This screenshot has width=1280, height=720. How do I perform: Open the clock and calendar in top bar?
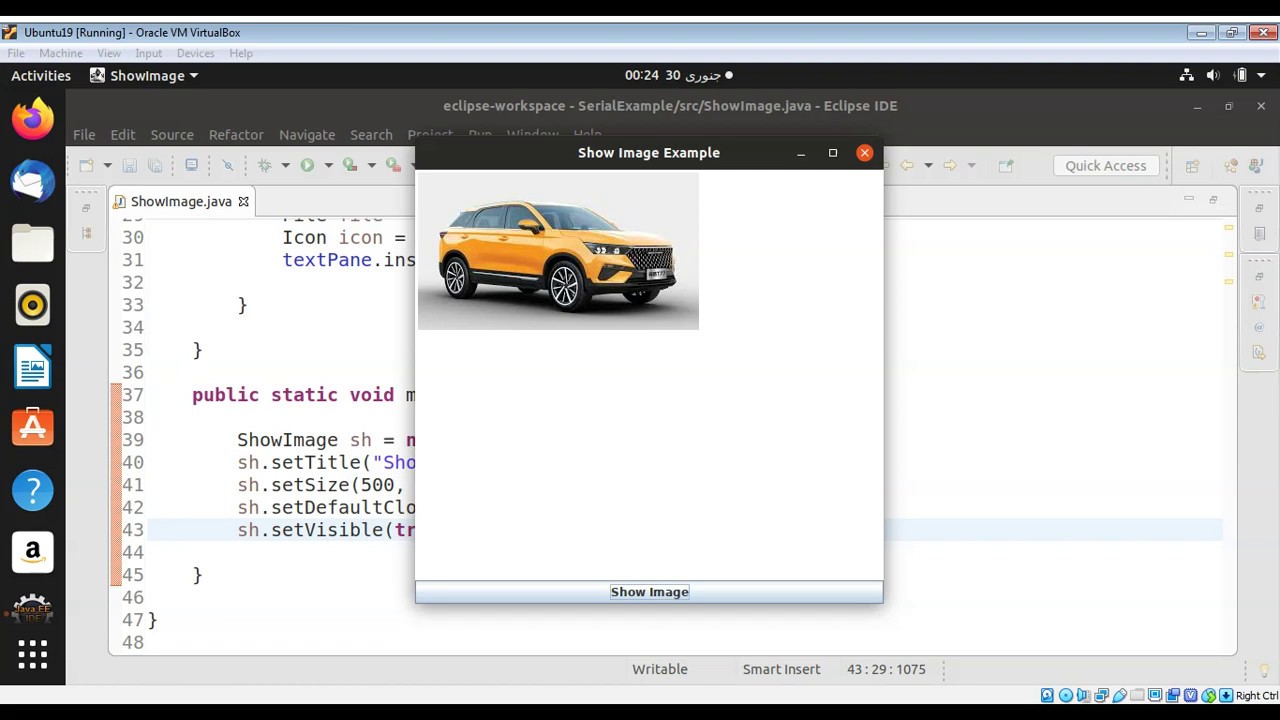click(678, 75)
